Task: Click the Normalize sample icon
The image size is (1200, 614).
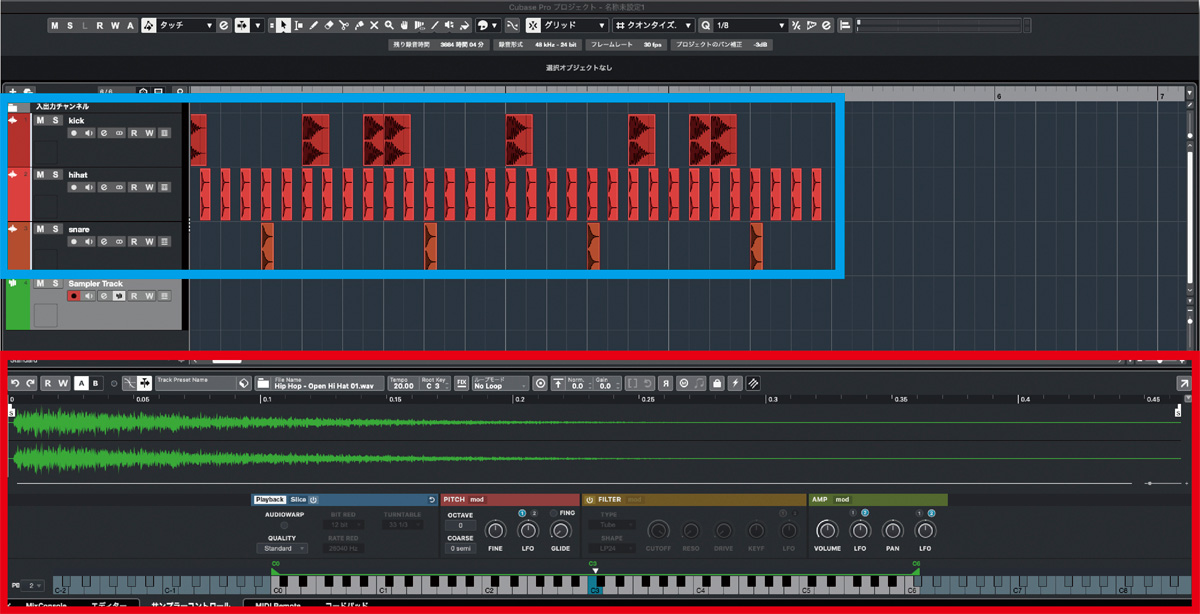Action: click(558, 383)
